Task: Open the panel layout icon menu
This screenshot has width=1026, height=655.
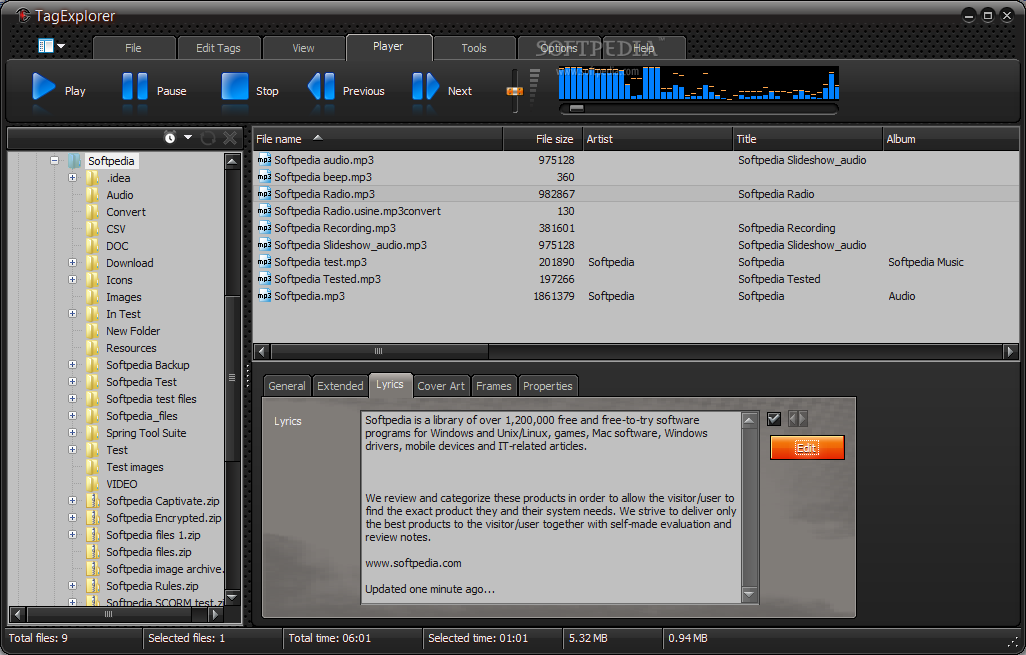Action: [x=46, y=46]
